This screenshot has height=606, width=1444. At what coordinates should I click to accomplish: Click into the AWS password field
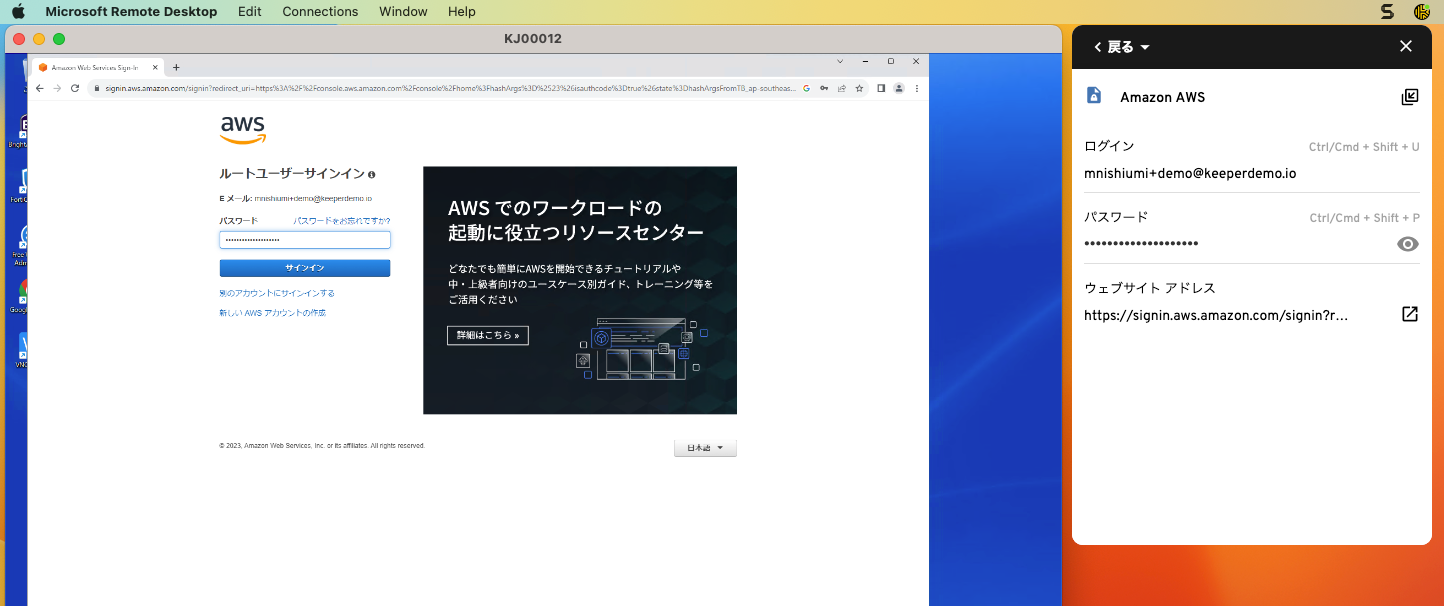[304, 240]
